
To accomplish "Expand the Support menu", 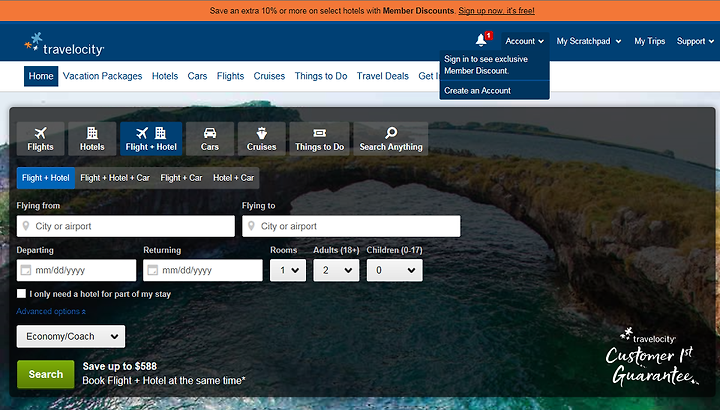I will click(695, 41).
